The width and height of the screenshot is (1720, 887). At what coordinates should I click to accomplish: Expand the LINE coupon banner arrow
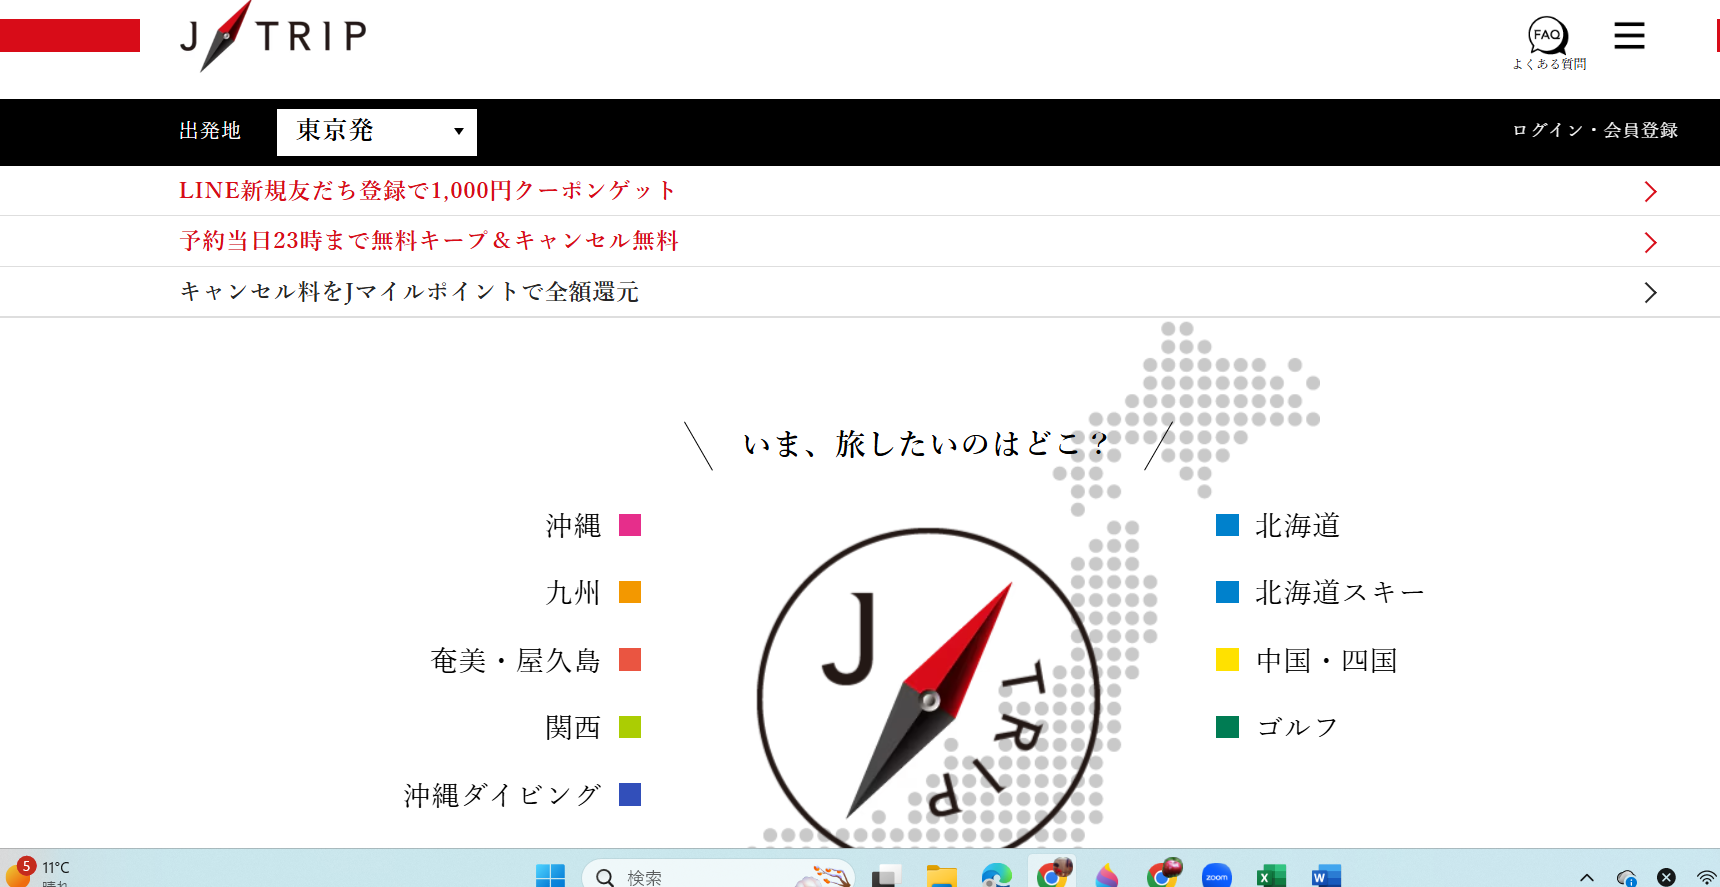[x=1650, y=192]
